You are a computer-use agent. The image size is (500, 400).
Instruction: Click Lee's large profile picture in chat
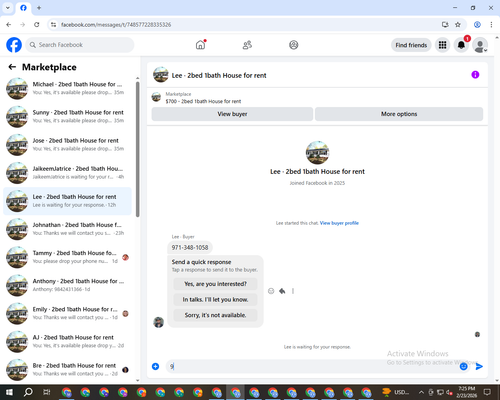pyautogui.click(x=317, y=153)
